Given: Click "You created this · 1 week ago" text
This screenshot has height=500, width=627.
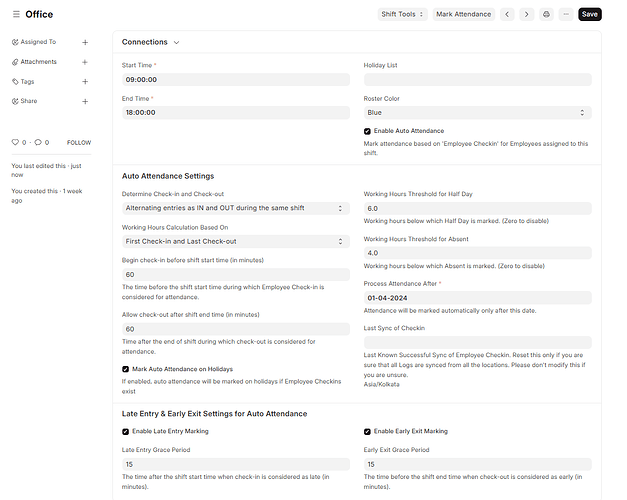Looking at the screenshot, I should tap(47, 196).
